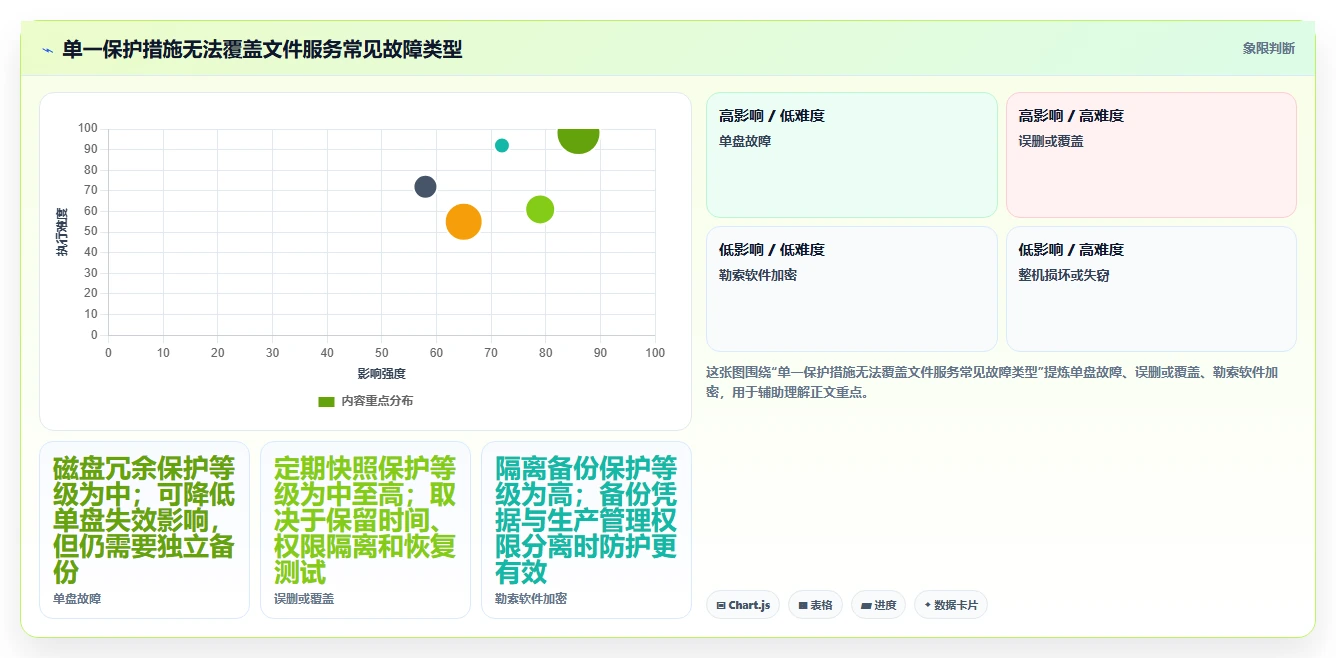Click the 定期快照保护等级为中至高 data card
Screen dimensions: 1336x658
(365, 530)
